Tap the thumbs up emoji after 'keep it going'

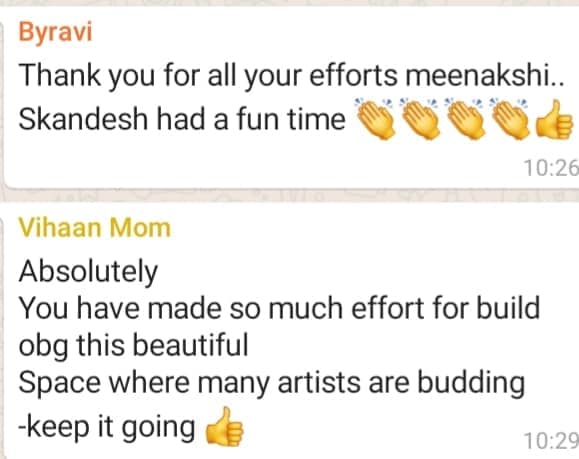[x=224, y=427]
